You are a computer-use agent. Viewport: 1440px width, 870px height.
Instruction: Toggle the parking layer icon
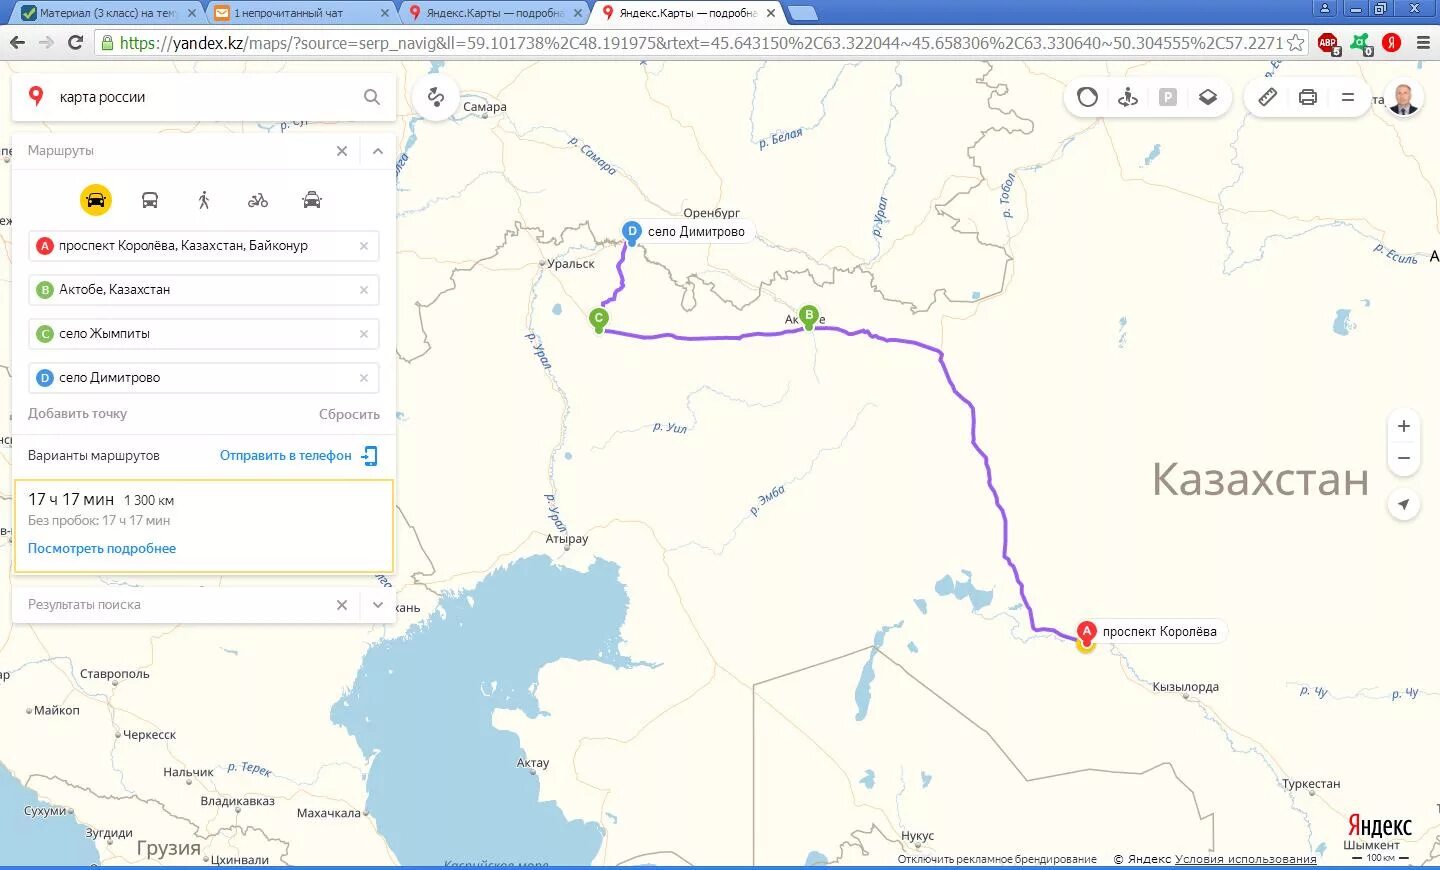pyautogui.click(x=1168, y=97)
